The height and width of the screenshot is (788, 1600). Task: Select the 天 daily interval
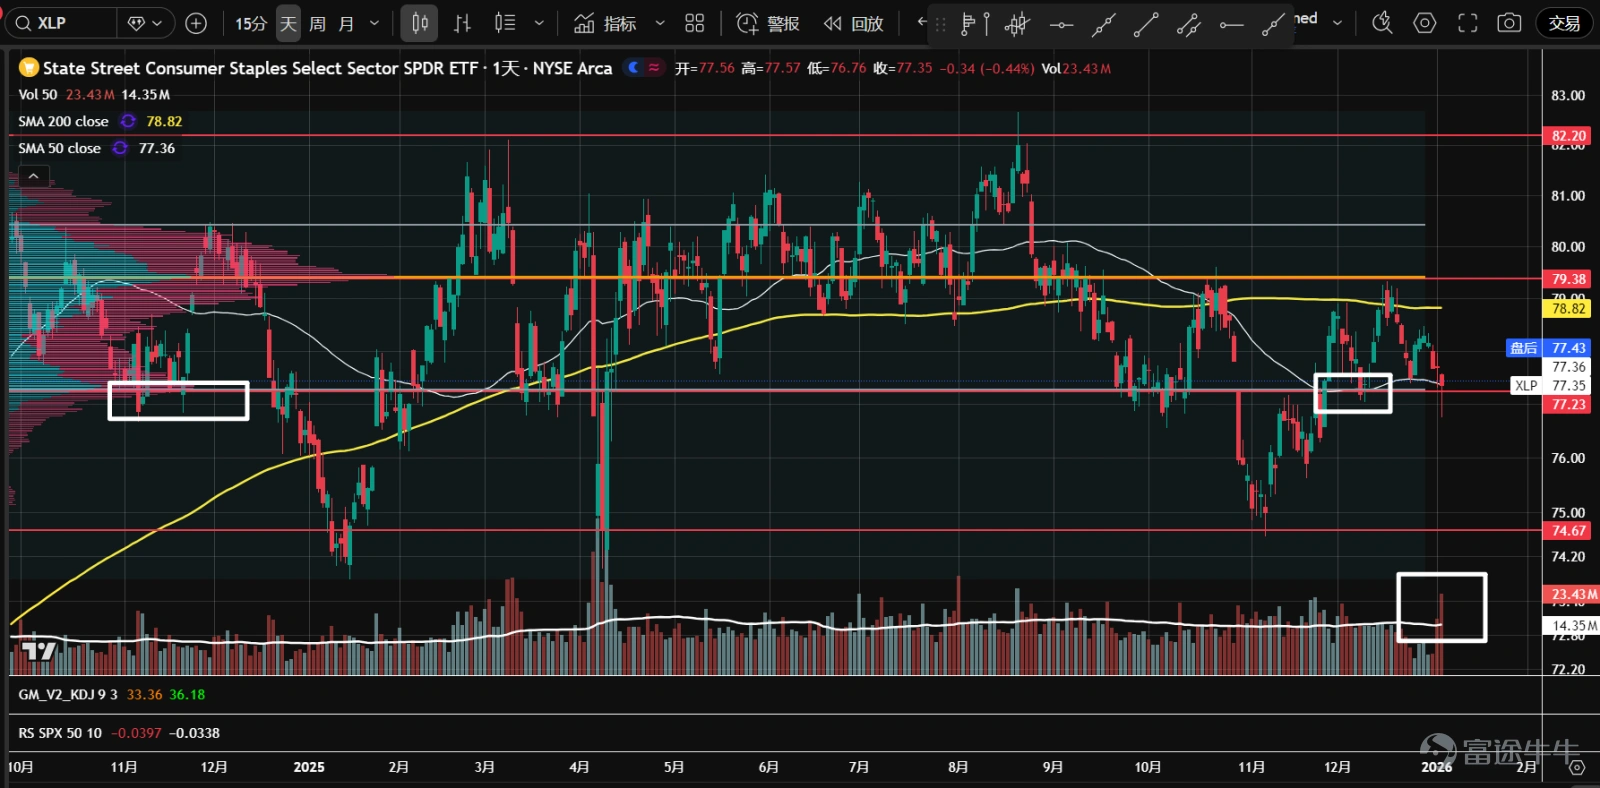click(288, 23)
